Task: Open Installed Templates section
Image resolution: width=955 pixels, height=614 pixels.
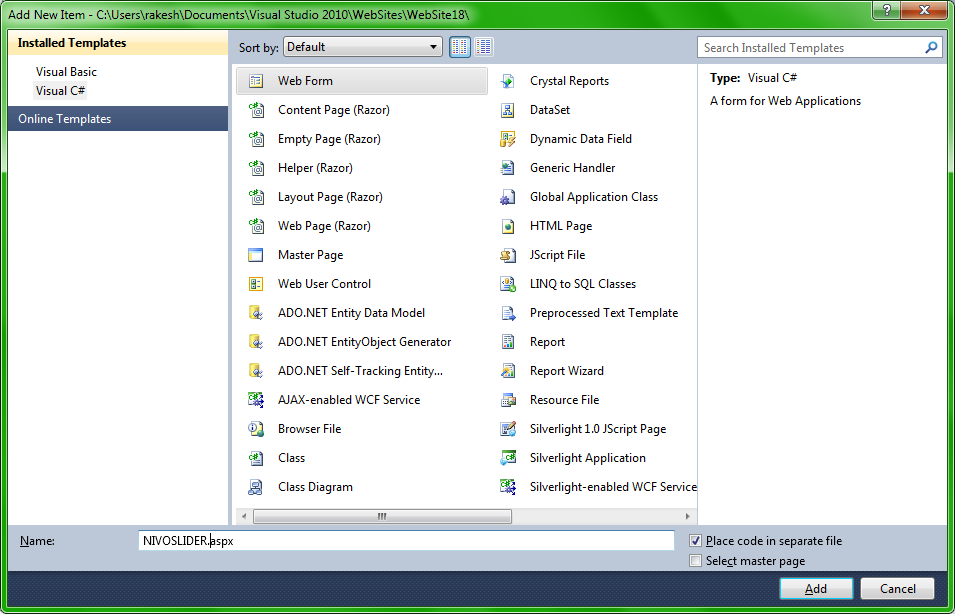Action: tap(118, 43)
